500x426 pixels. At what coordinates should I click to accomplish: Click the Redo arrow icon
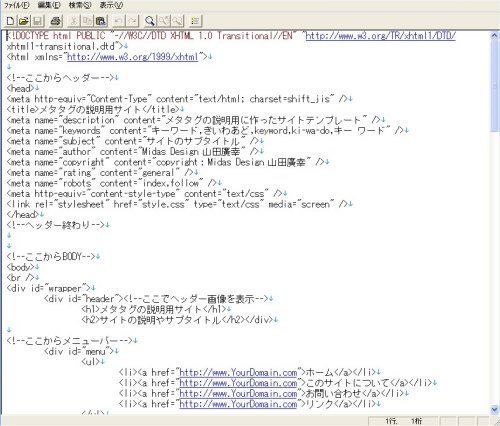click(x=133, y=21)
